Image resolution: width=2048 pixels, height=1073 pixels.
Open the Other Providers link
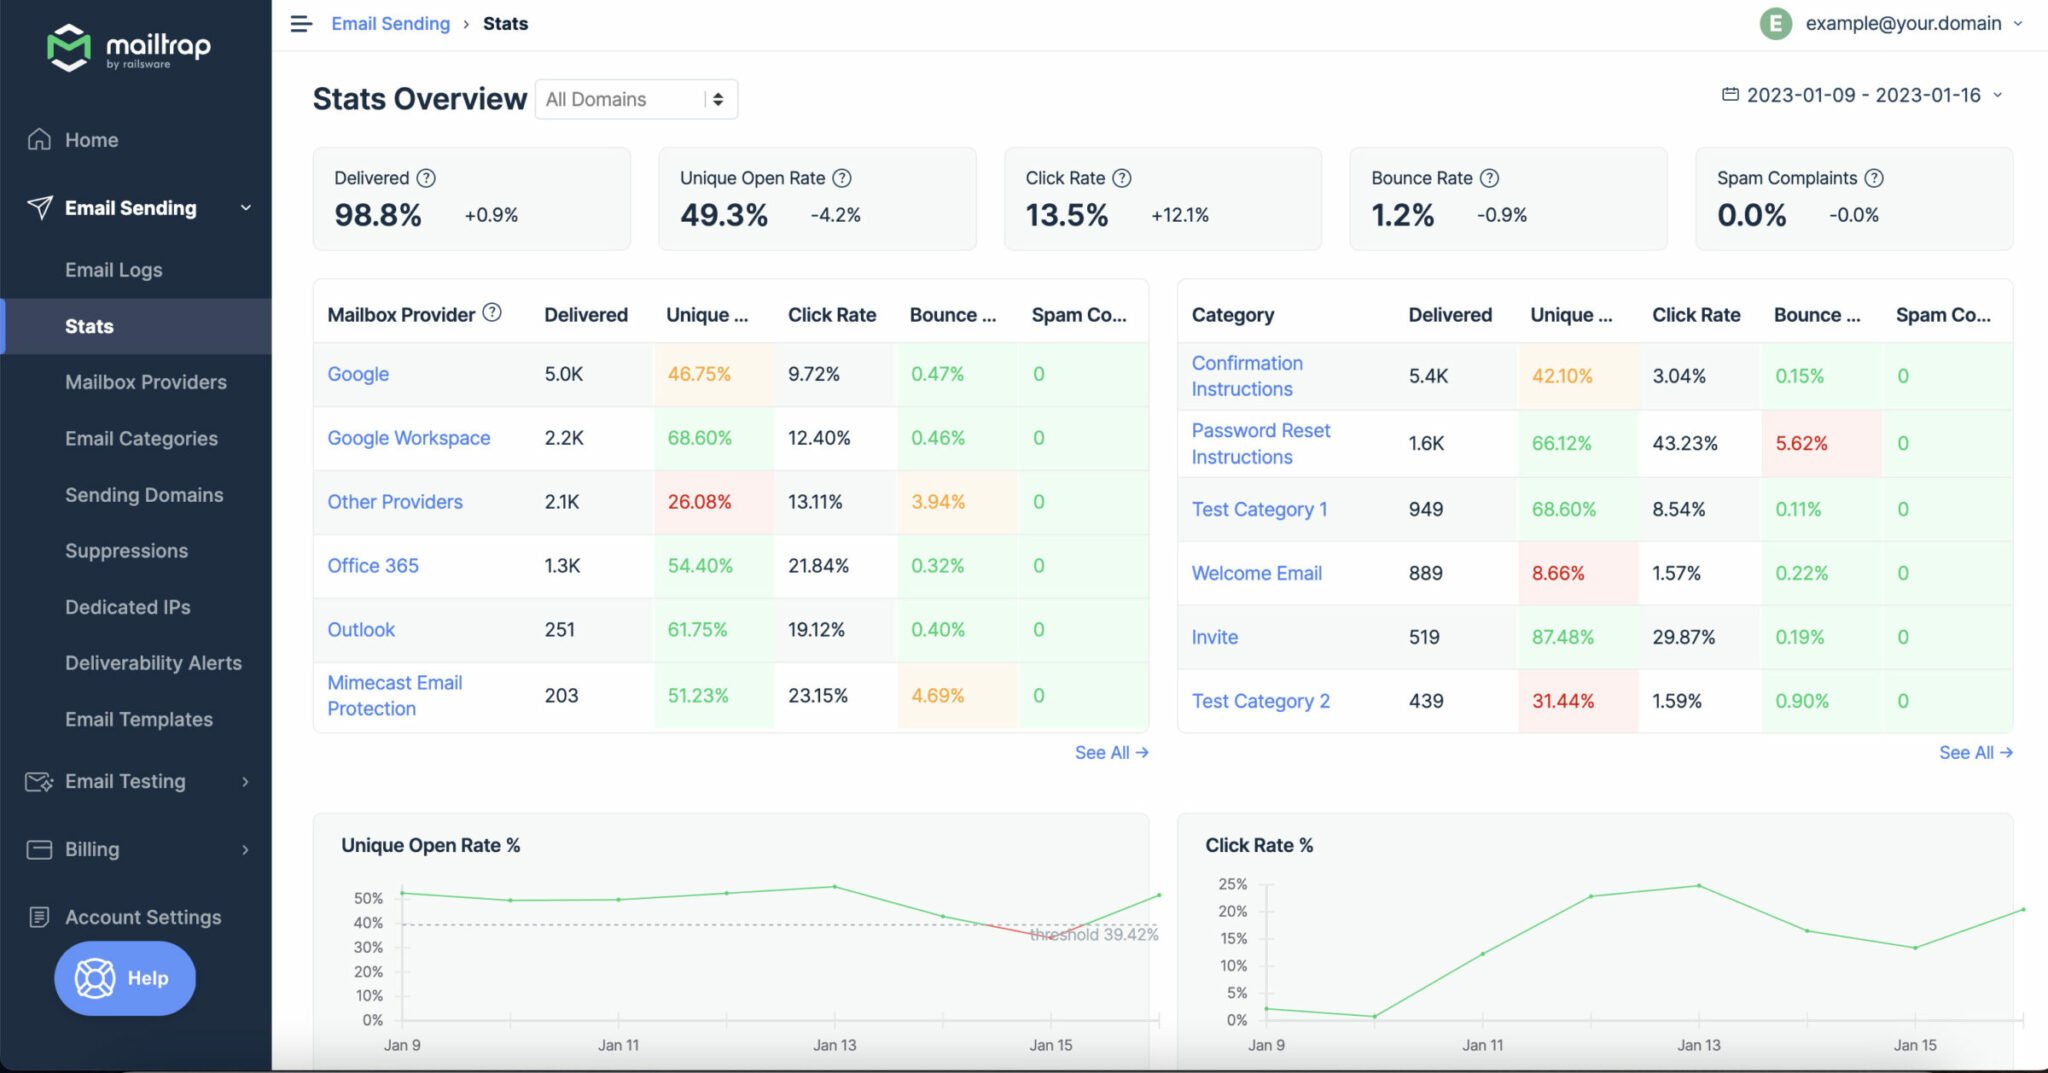click(395, 502)
